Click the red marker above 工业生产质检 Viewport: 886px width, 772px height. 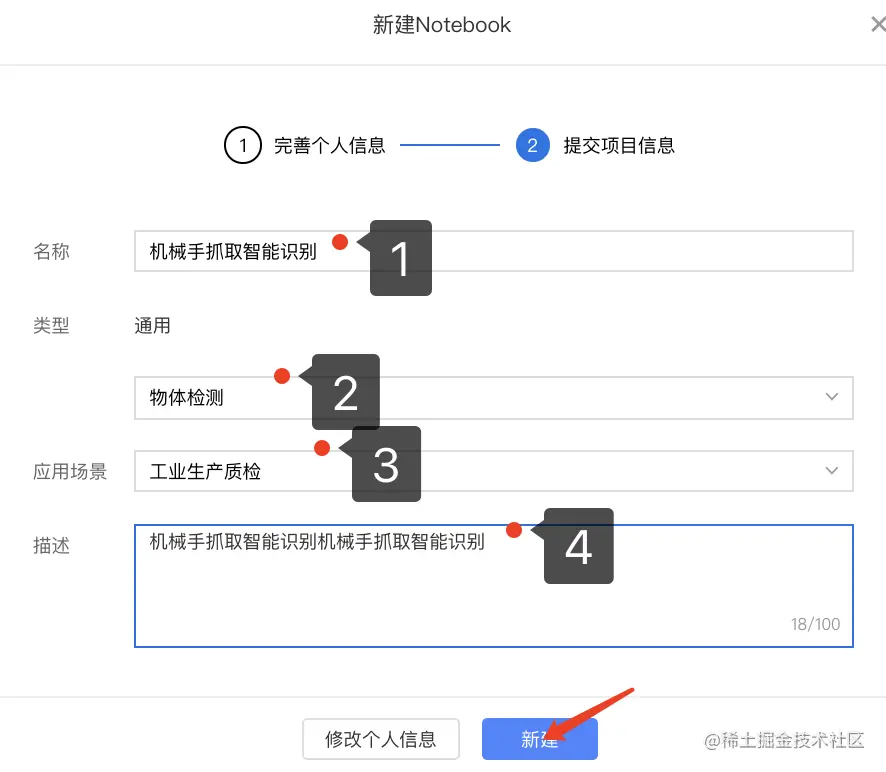click(x=322, y=449)
